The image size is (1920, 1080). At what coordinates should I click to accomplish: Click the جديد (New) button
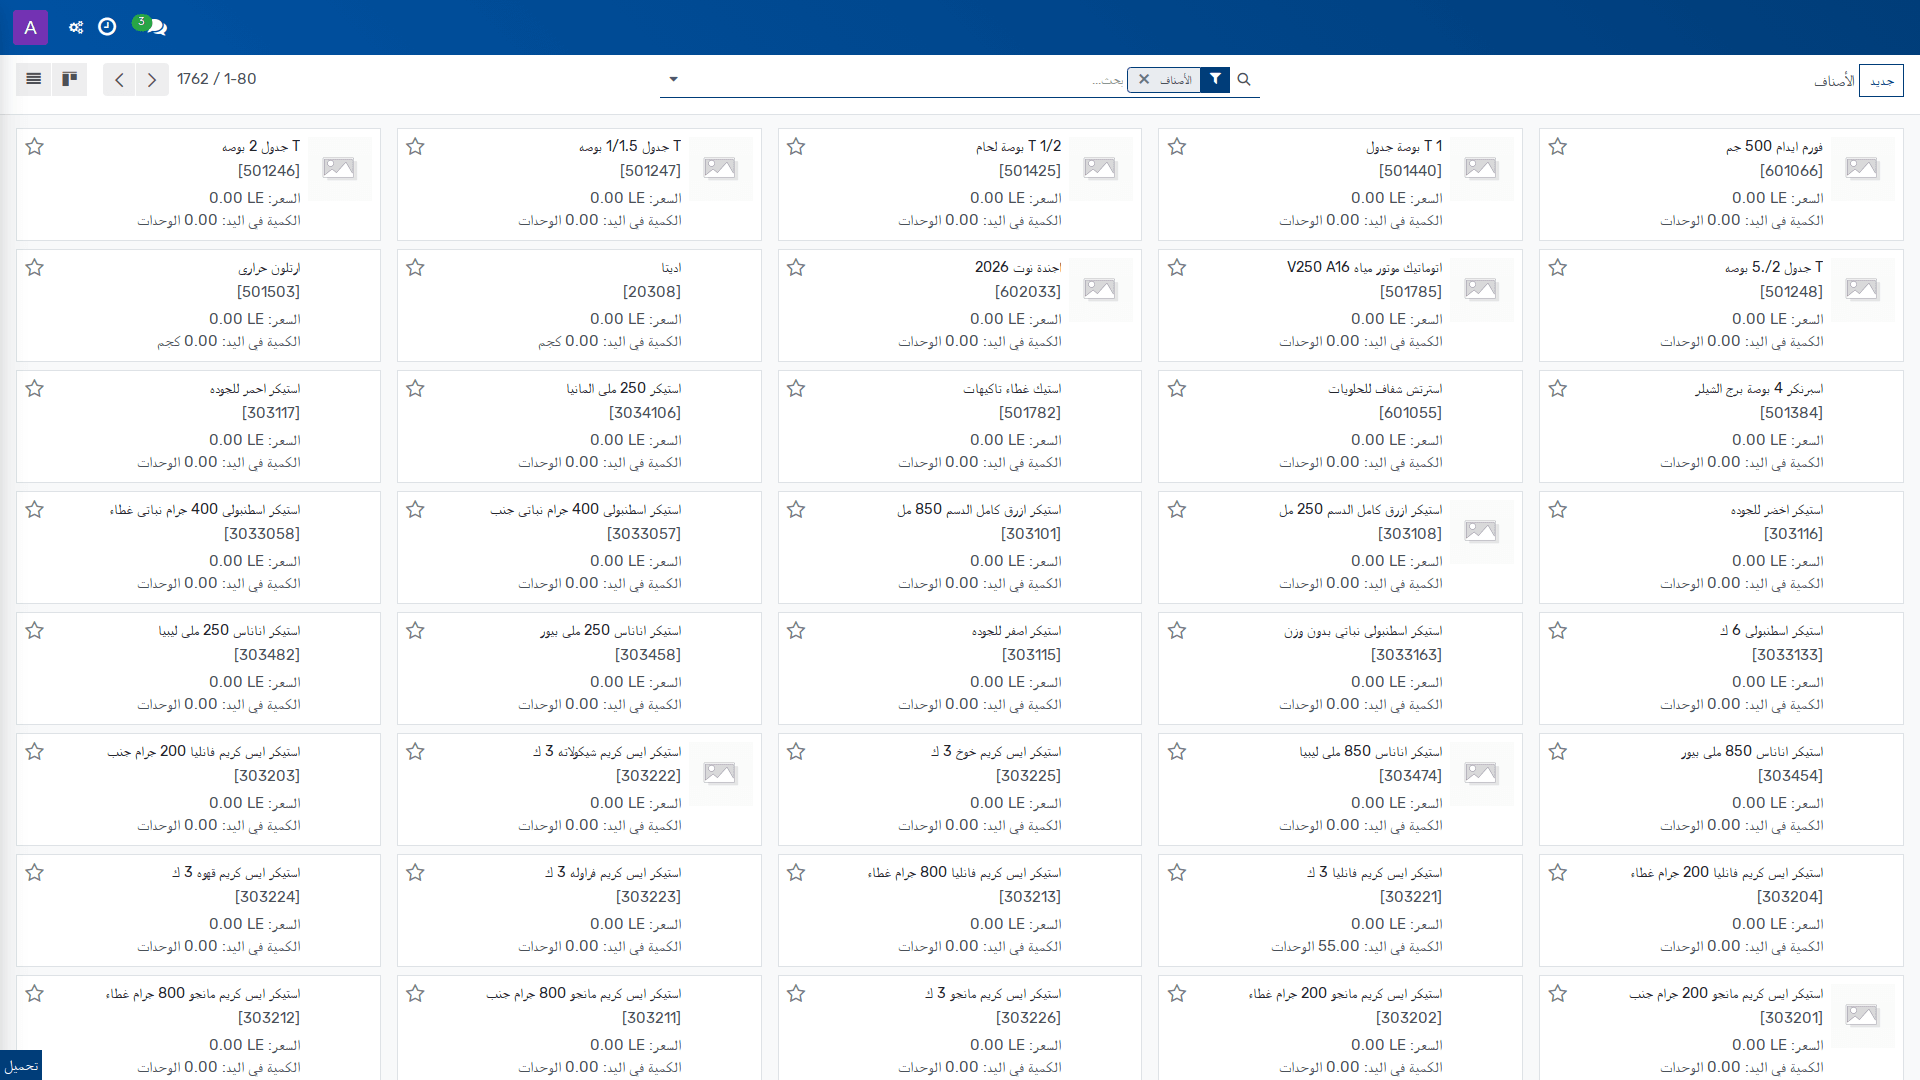point(1881,80)
